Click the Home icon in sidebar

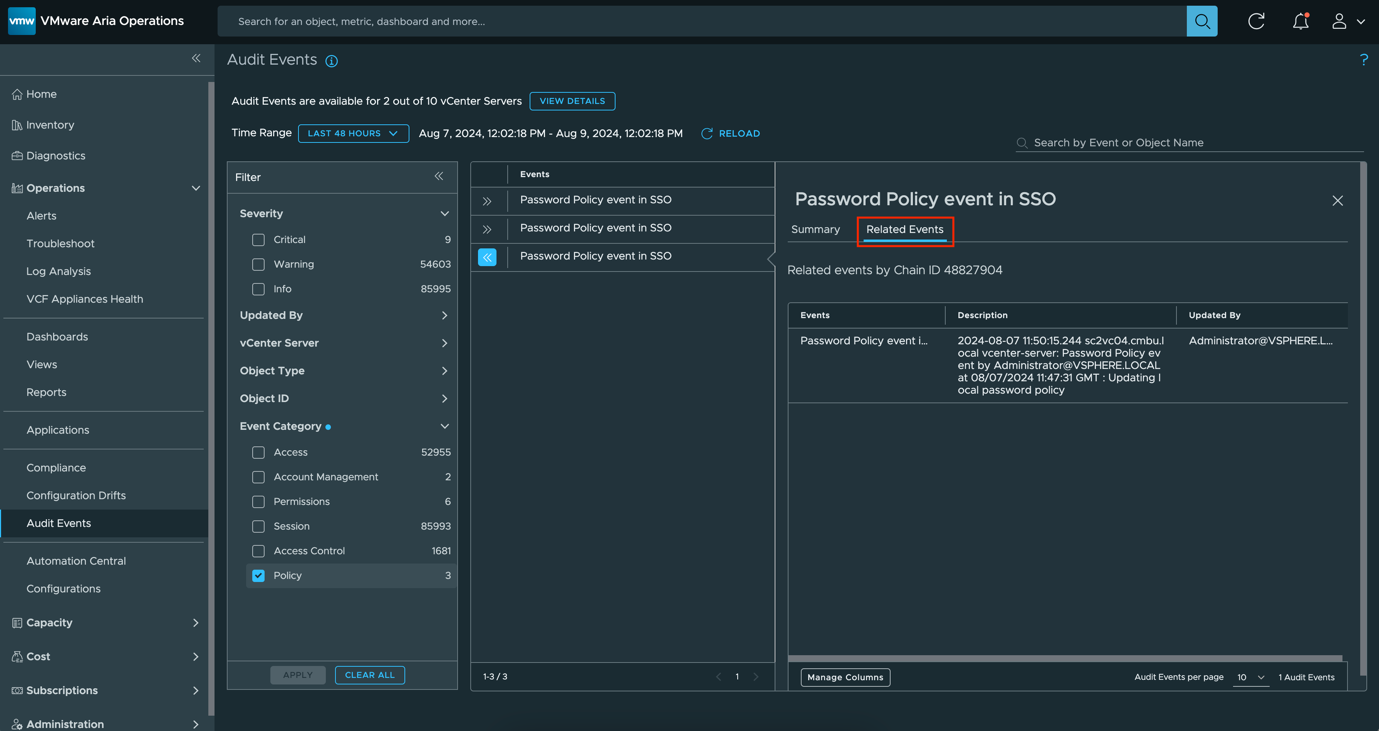click(x=17, y=94)
